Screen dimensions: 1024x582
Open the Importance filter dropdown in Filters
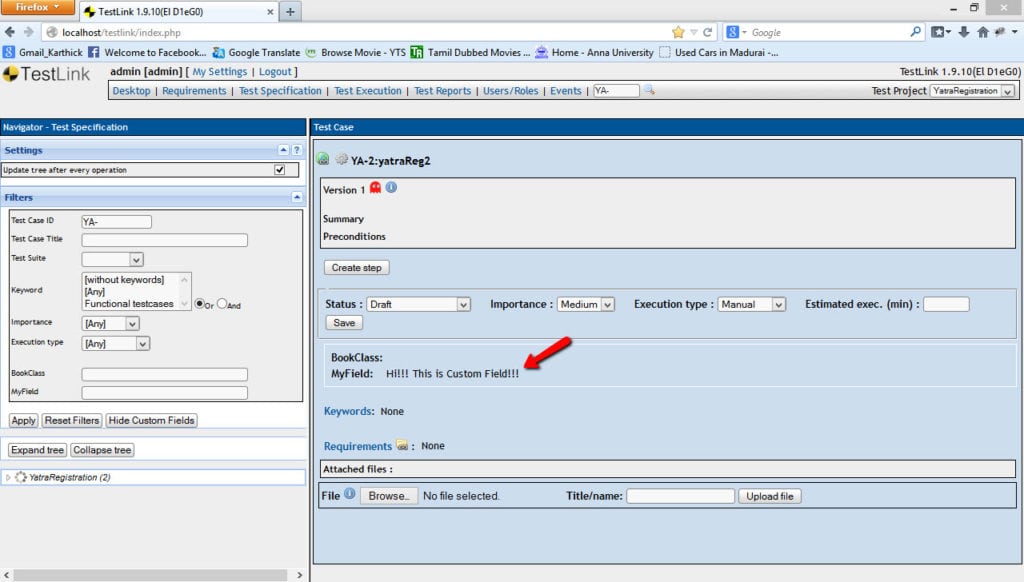point(110,323)
